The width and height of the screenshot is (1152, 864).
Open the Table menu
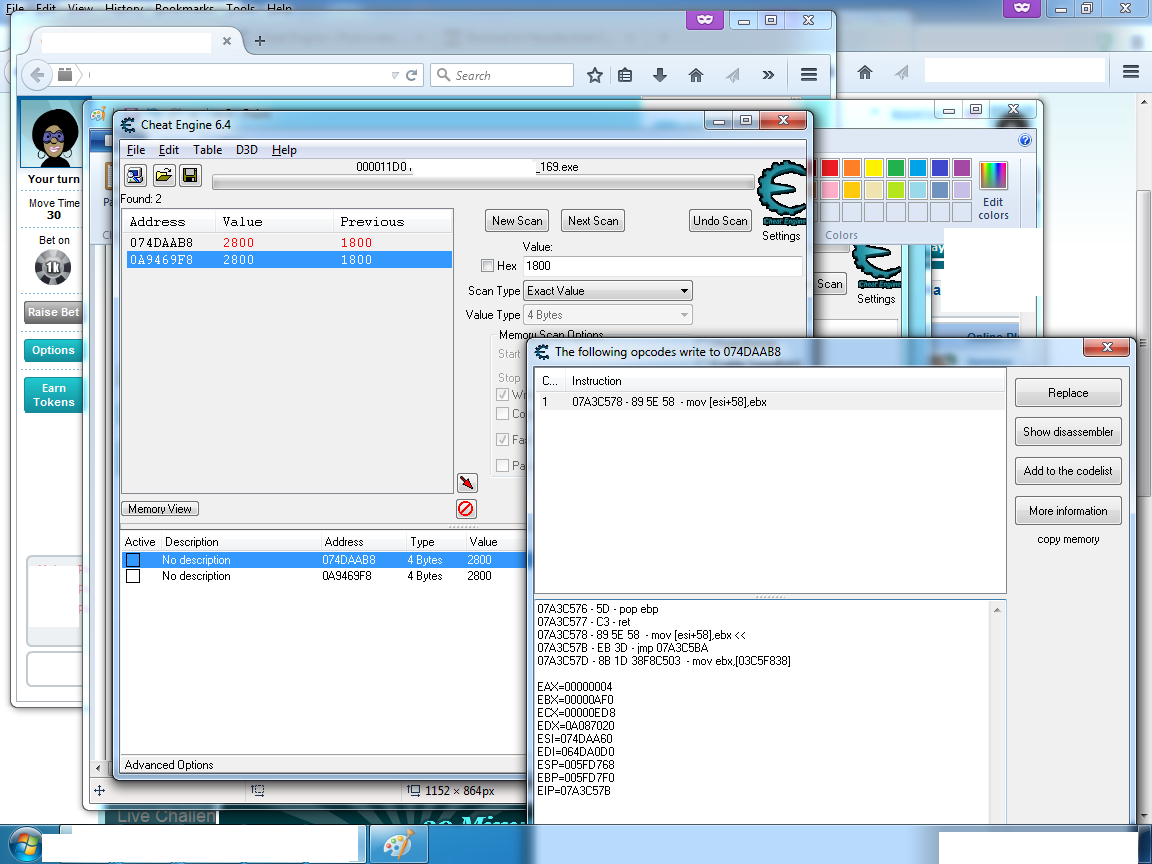(207, 150)
